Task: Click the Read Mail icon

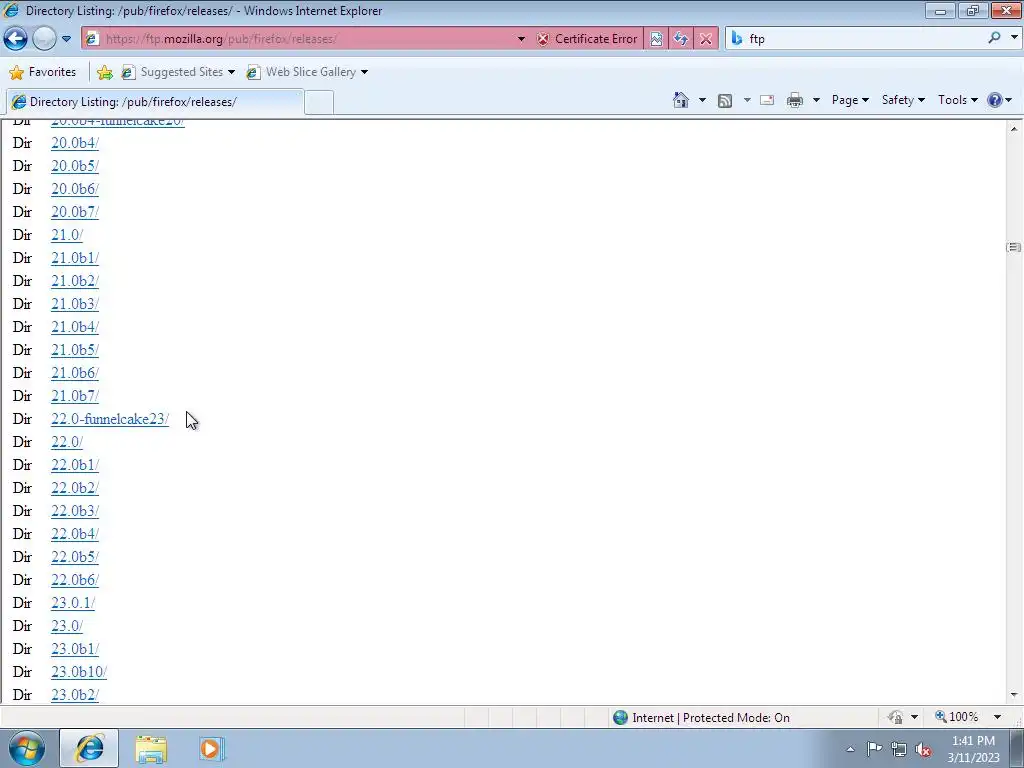Action: pyautogui.click(x=767, y=100)
